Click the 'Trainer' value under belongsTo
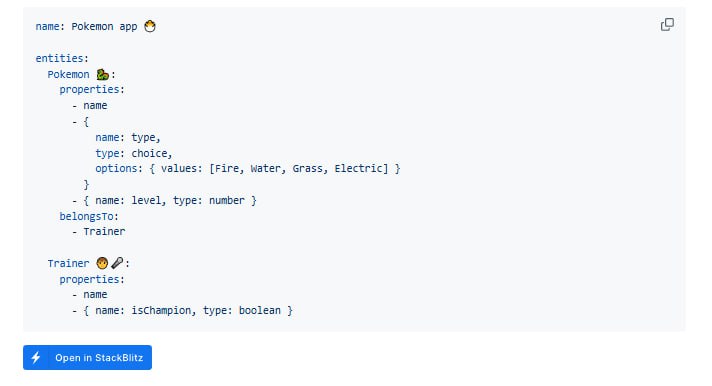The height and width of the screenshot is (386, 712). (x=104, y=232)
